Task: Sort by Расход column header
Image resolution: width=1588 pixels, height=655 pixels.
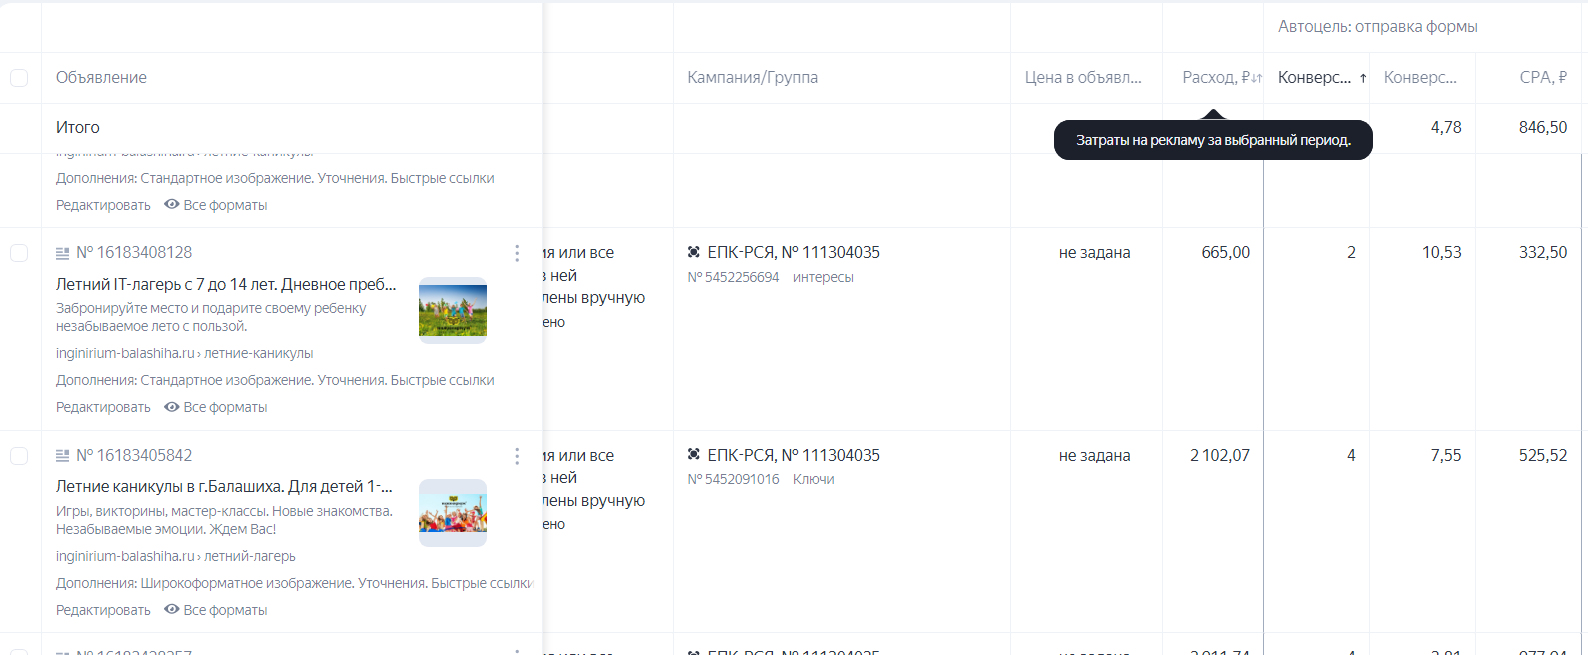Action: point(1222,77)
